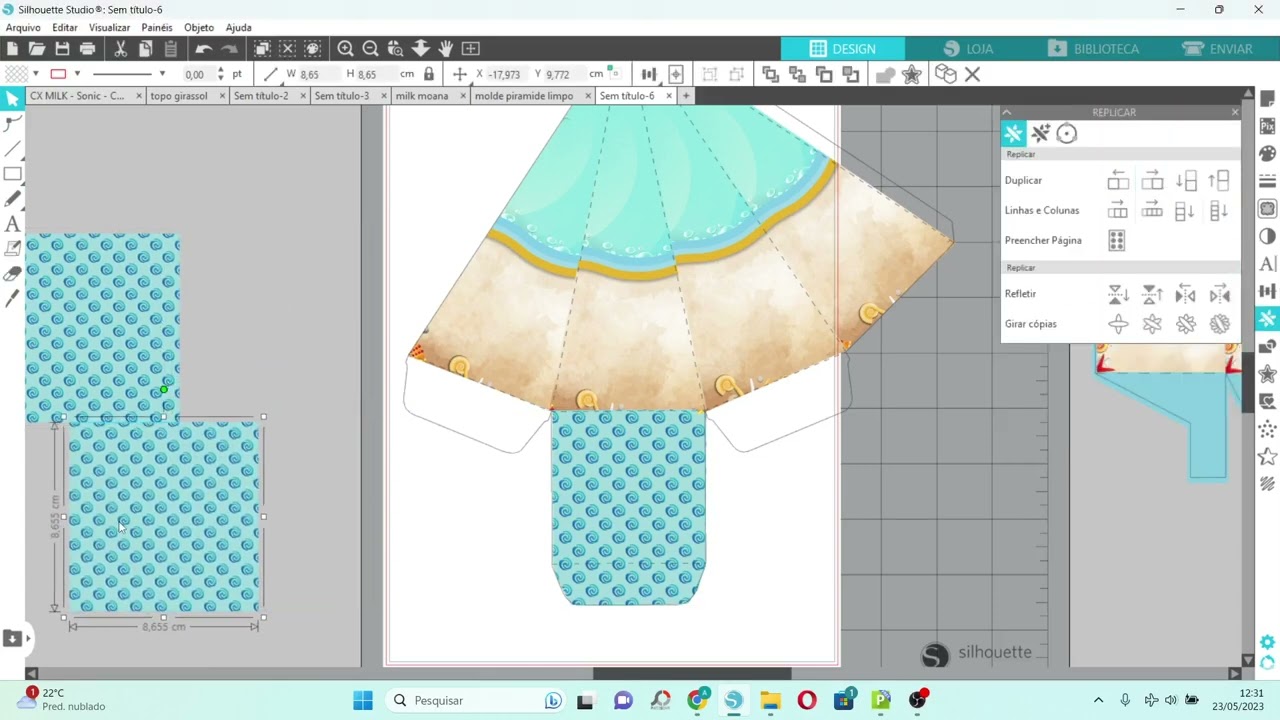The width and height of the screenshot is (1280, 720).
Task: Open the Objeto menu
Action: pos(199,28)
